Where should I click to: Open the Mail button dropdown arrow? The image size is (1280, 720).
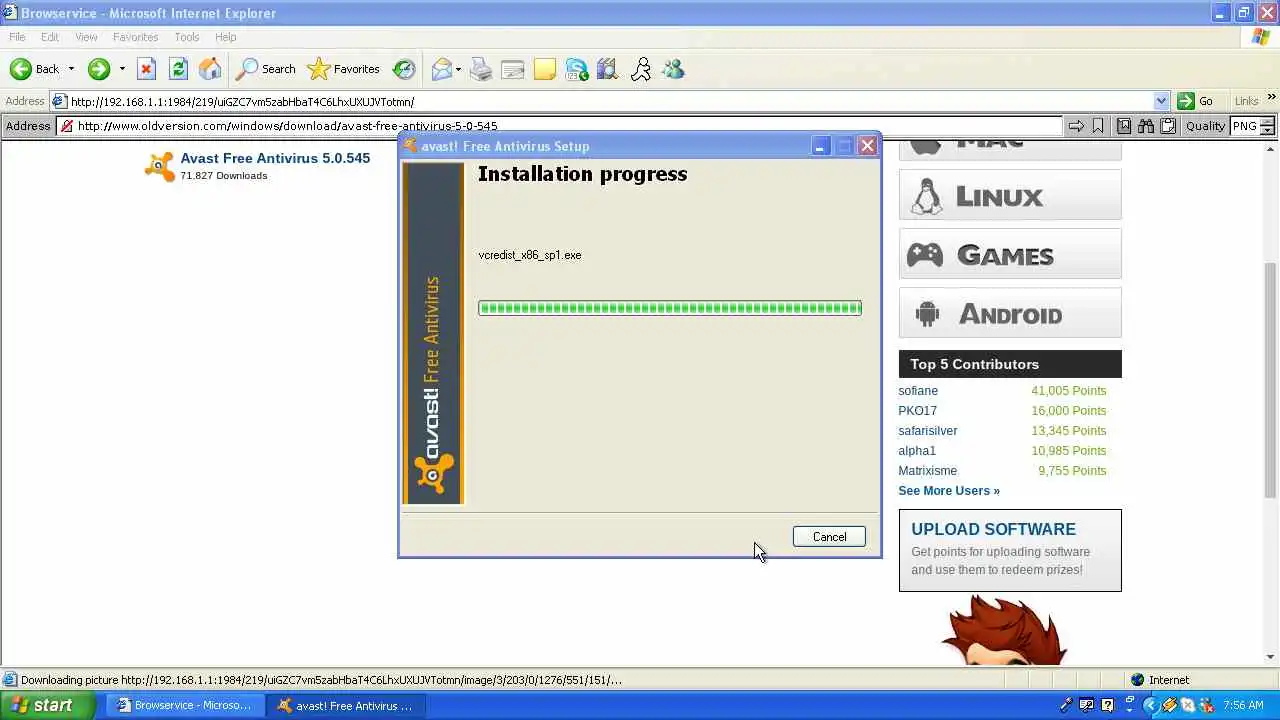click(458, 69)
